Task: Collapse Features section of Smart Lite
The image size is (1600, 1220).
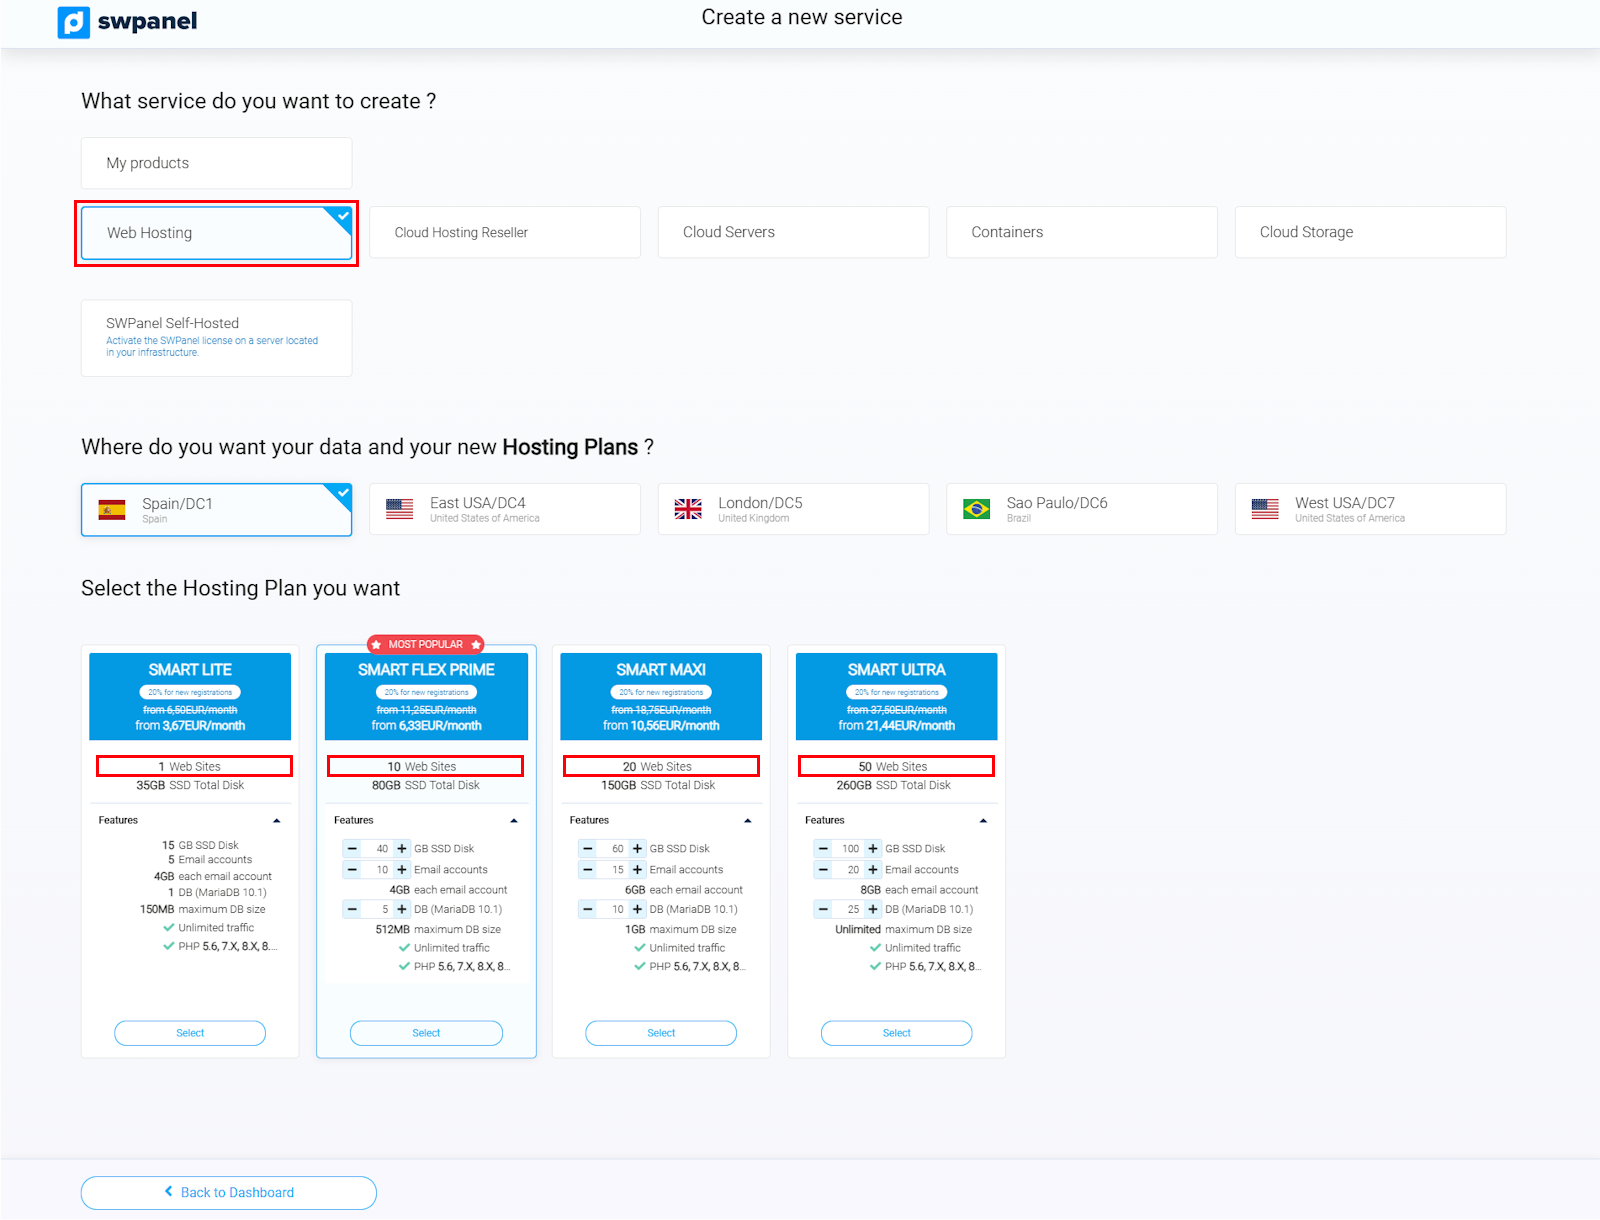Action: click(x=277, y=821)
